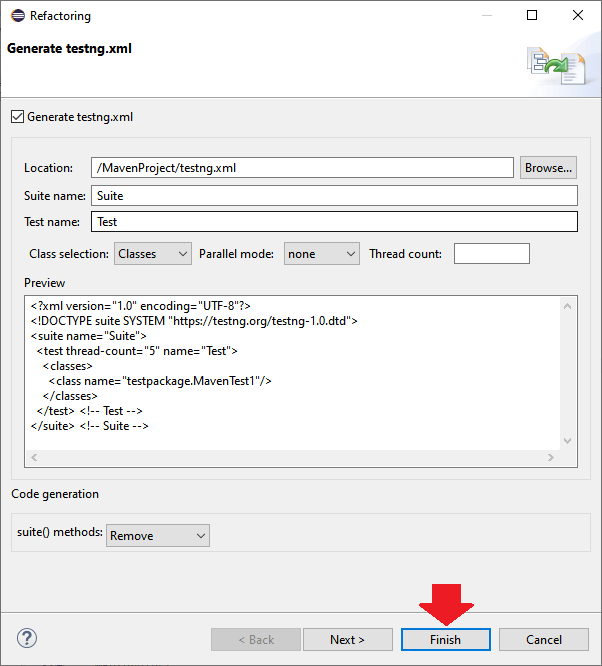
Task: Maximize the Refactoring dialog window
Action: [532, 15]
